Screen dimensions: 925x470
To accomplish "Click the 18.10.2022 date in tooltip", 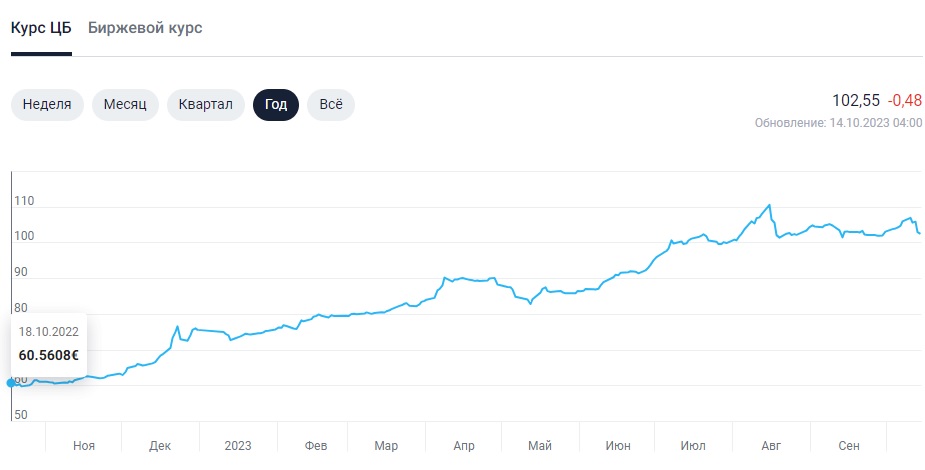I will point(48,331).
